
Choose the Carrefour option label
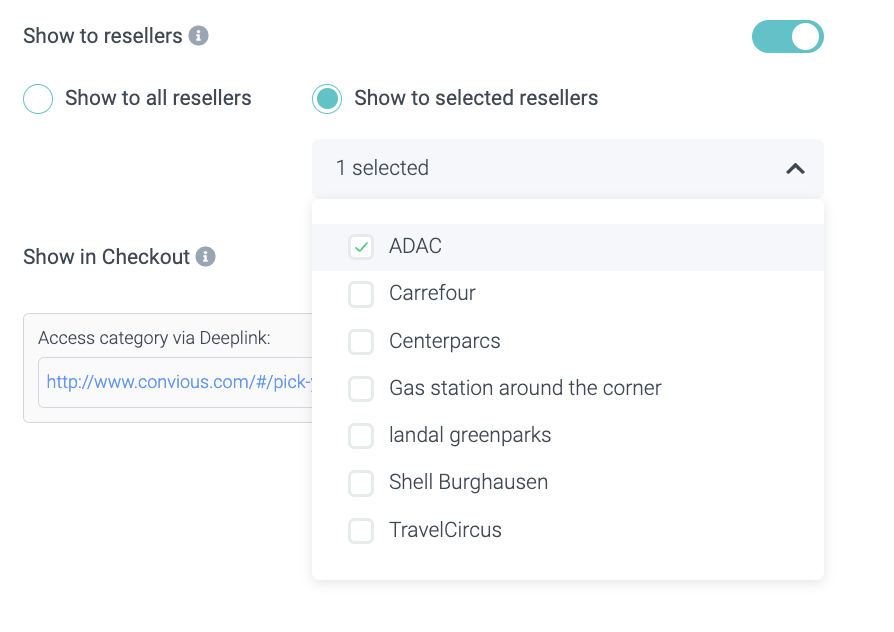point(432,294)
